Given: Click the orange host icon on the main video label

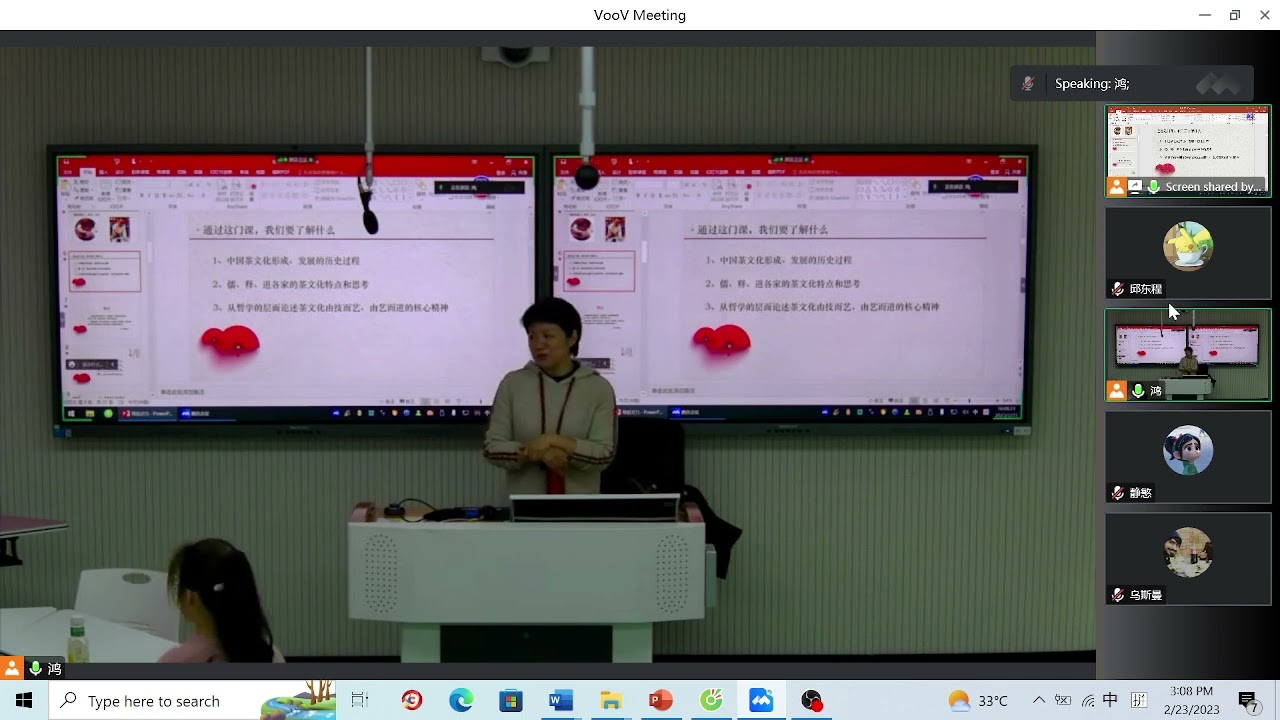Looking at the screenshot, I should (11, 669).
